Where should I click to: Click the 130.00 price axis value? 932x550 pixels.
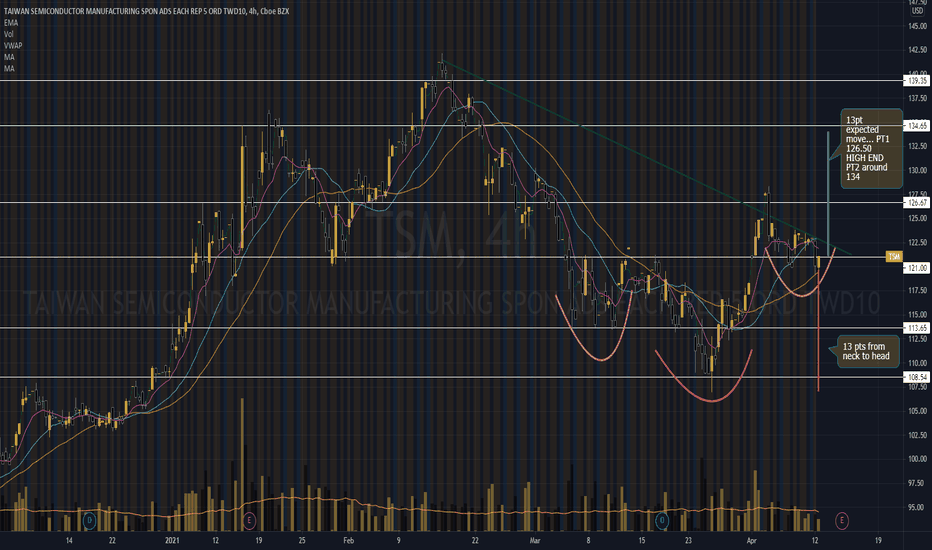[917, 171]
